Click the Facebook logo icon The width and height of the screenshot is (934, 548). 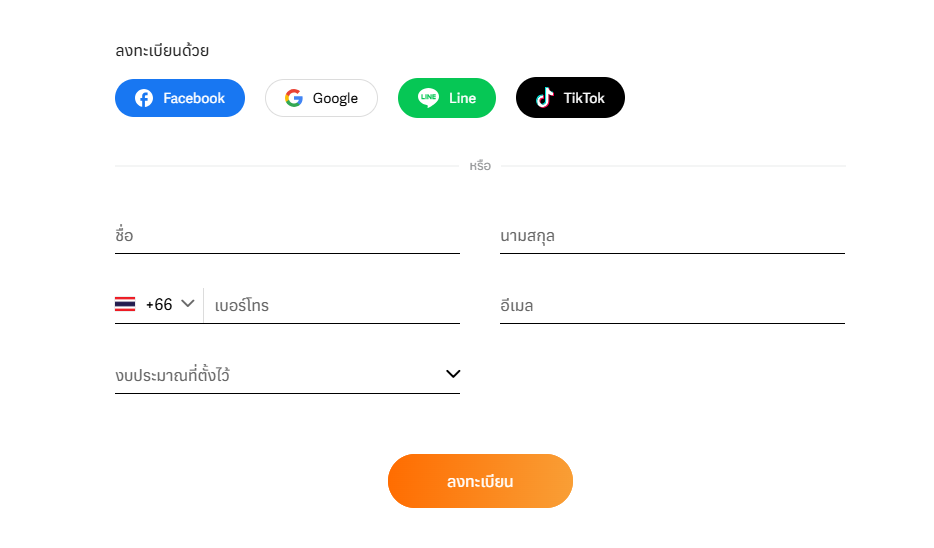(x=144, y=98)
